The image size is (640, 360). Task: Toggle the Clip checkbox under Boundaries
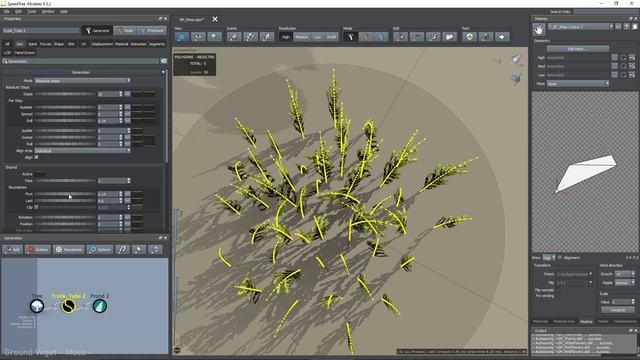[x=36, y=207]
